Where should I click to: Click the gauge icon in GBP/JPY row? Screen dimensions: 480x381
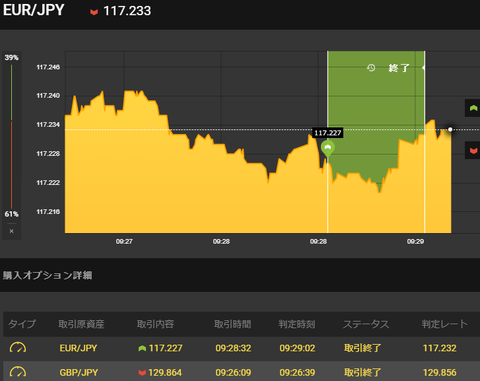(x=18, y=372)
